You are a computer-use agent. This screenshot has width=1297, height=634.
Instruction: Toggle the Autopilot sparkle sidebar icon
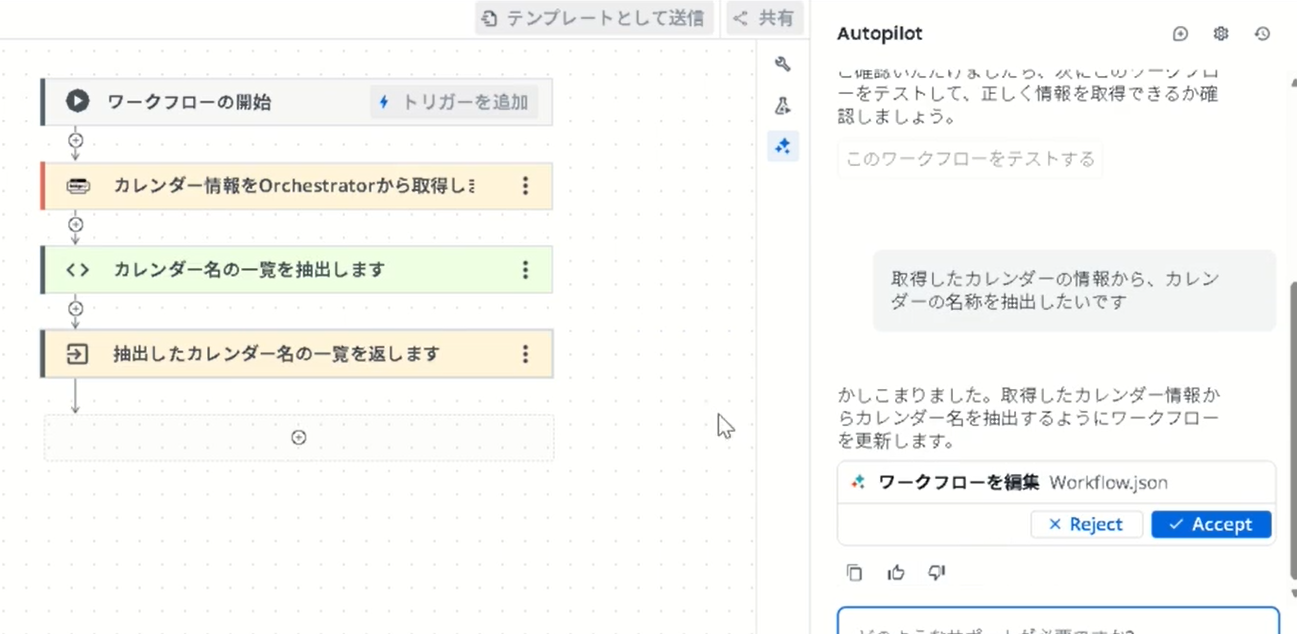coord(783,147)
